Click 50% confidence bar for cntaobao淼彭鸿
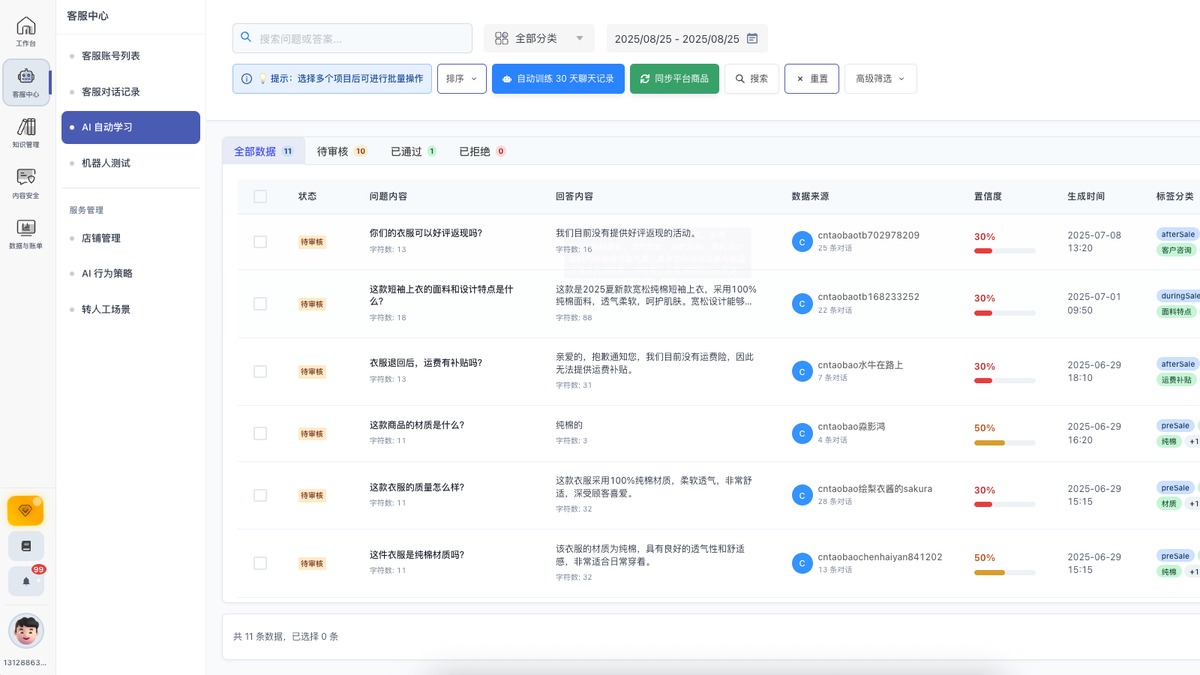 [x=1005, y=443]
